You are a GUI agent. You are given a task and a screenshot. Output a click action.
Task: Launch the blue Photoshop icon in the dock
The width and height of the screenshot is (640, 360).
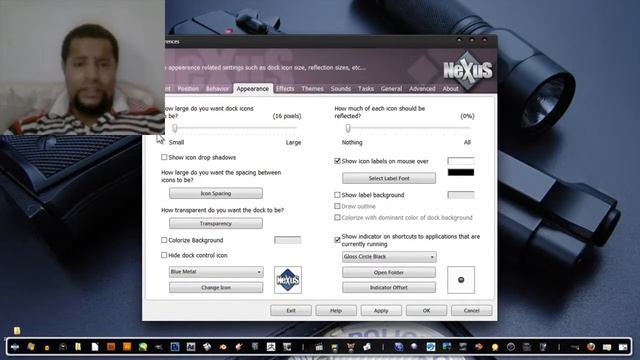[x=175, y=347]
